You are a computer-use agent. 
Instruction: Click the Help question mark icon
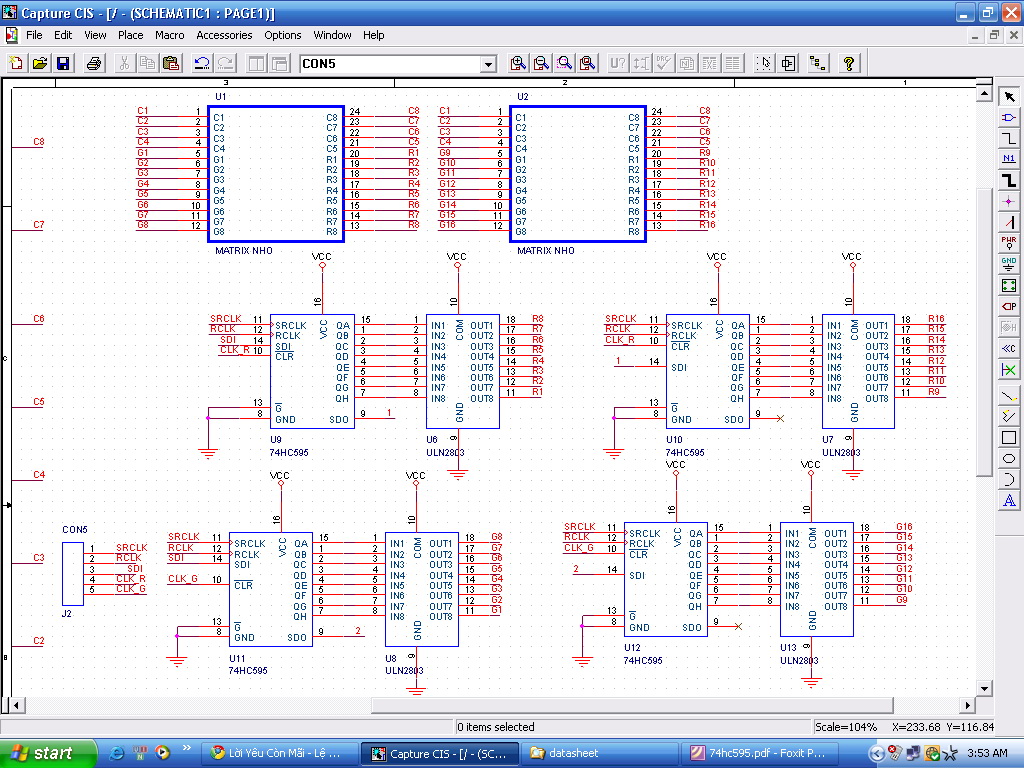point(849,64)
